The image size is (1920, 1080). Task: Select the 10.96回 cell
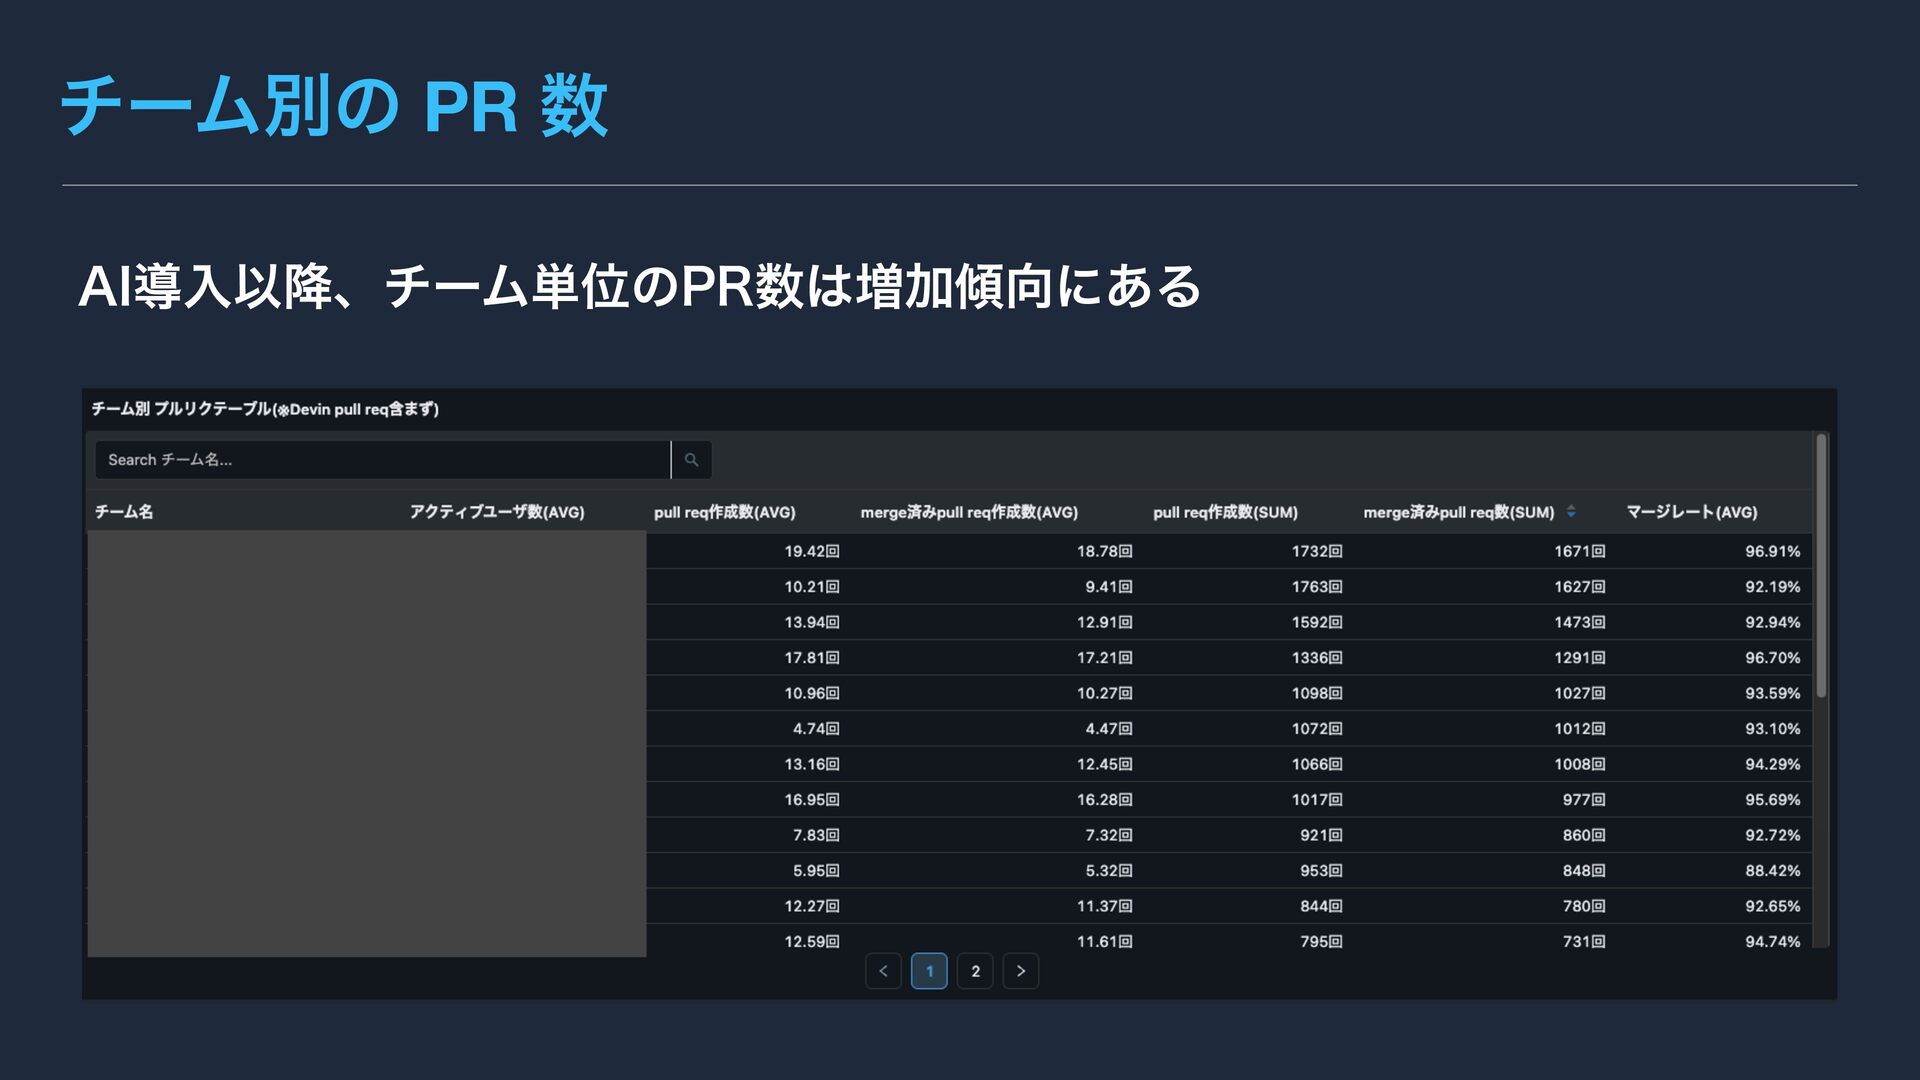812,693
